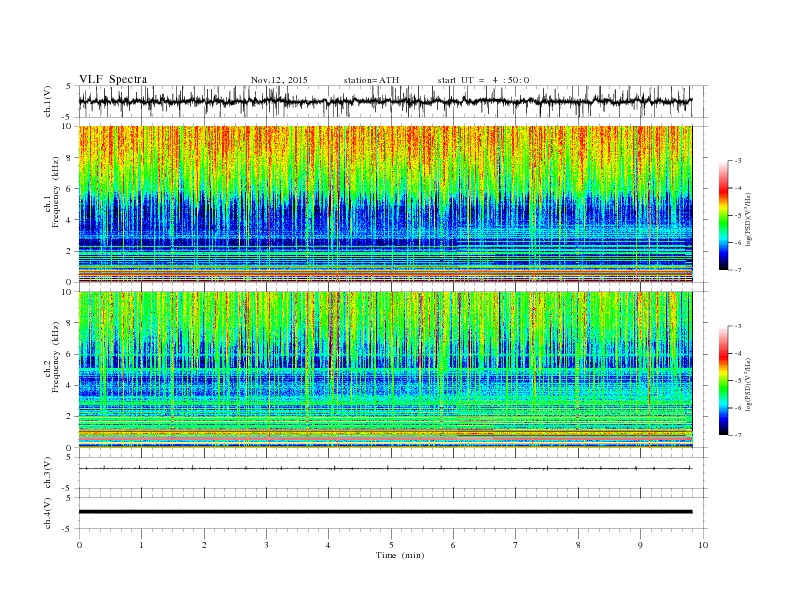Screen dimensions: 792x612
Task: Click the ch.3 waveform trace panel
Action: pyautogui.click(x=392, y=473)
